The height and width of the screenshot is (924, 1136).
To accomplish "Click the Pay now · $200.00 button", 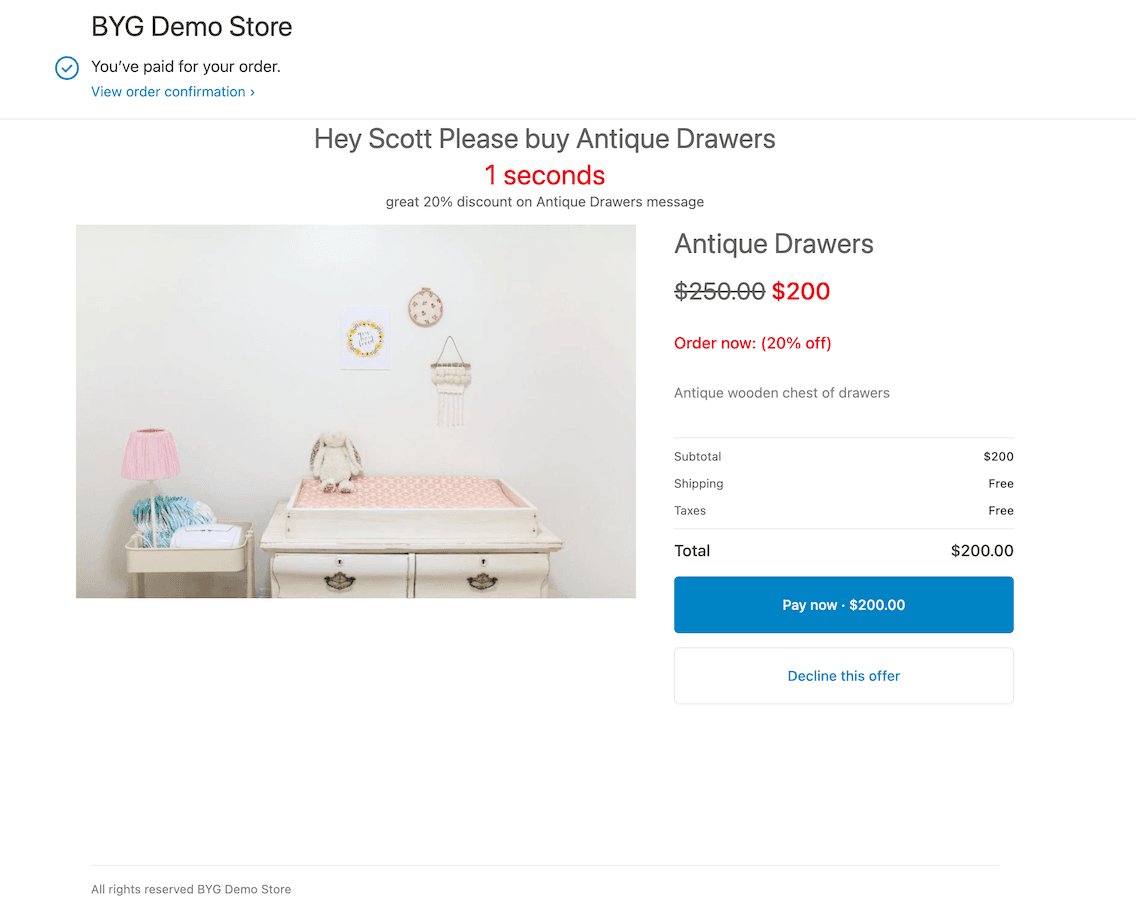I will pos(843,605).
